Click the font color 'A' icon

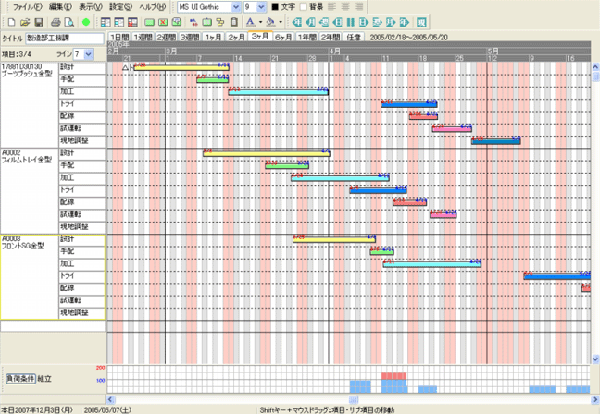247,21
